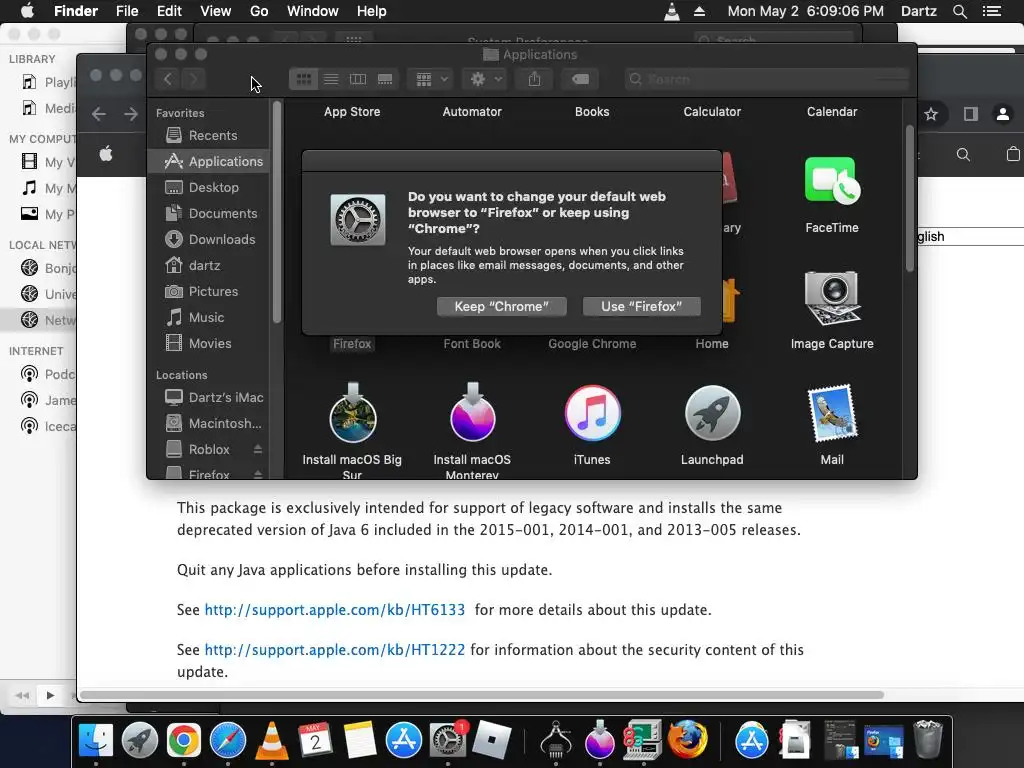Switch Finder to list view
Viewport: 1024px width, 768px height.
click(x=331, y=79)
